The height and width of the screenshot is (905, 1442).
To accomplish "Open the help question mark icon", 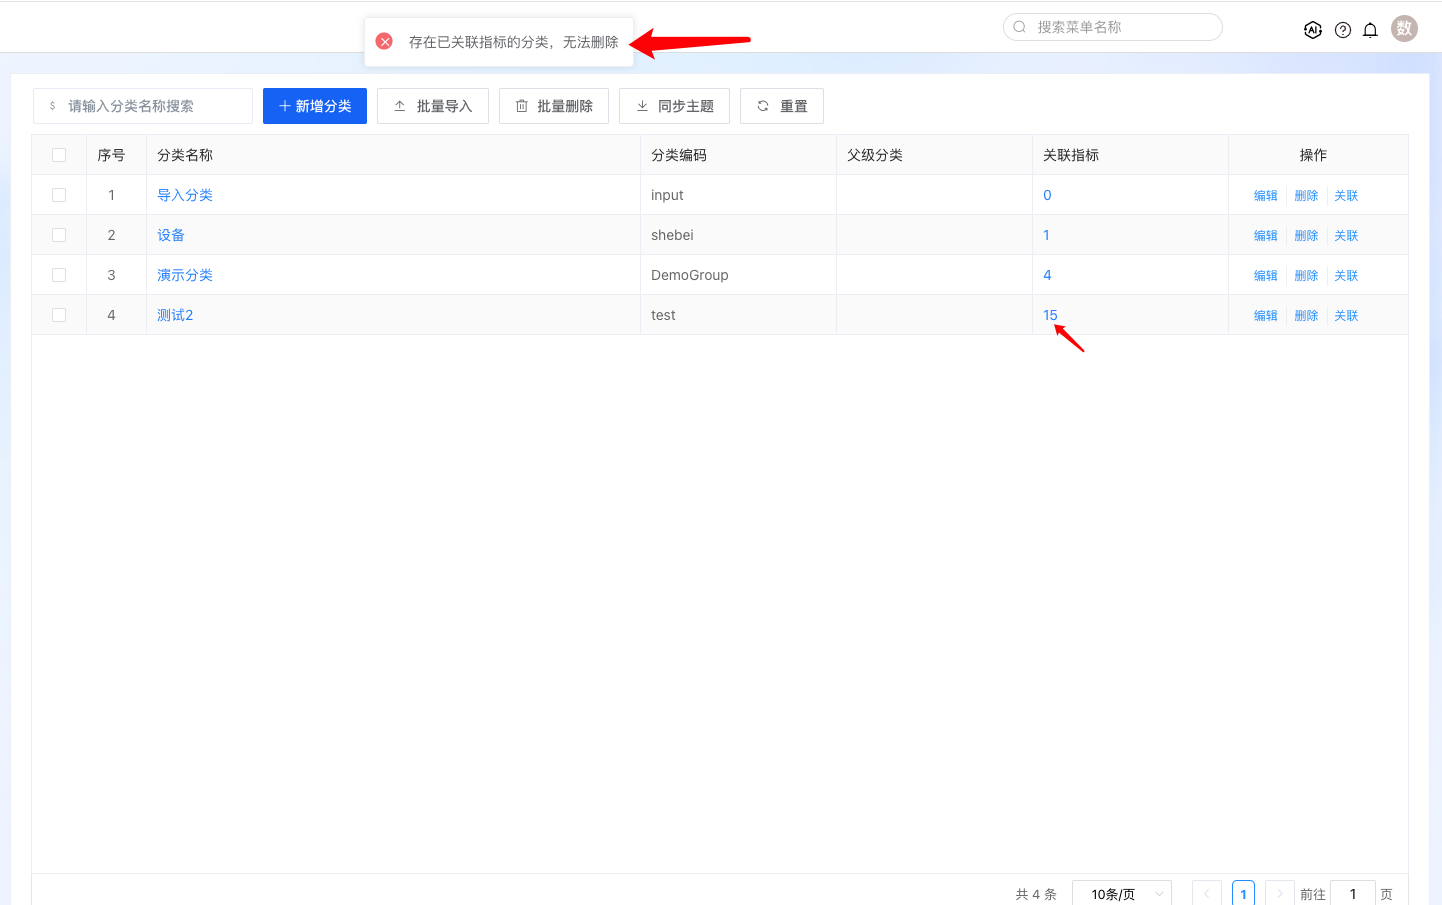I will [x=1343, y=30].
